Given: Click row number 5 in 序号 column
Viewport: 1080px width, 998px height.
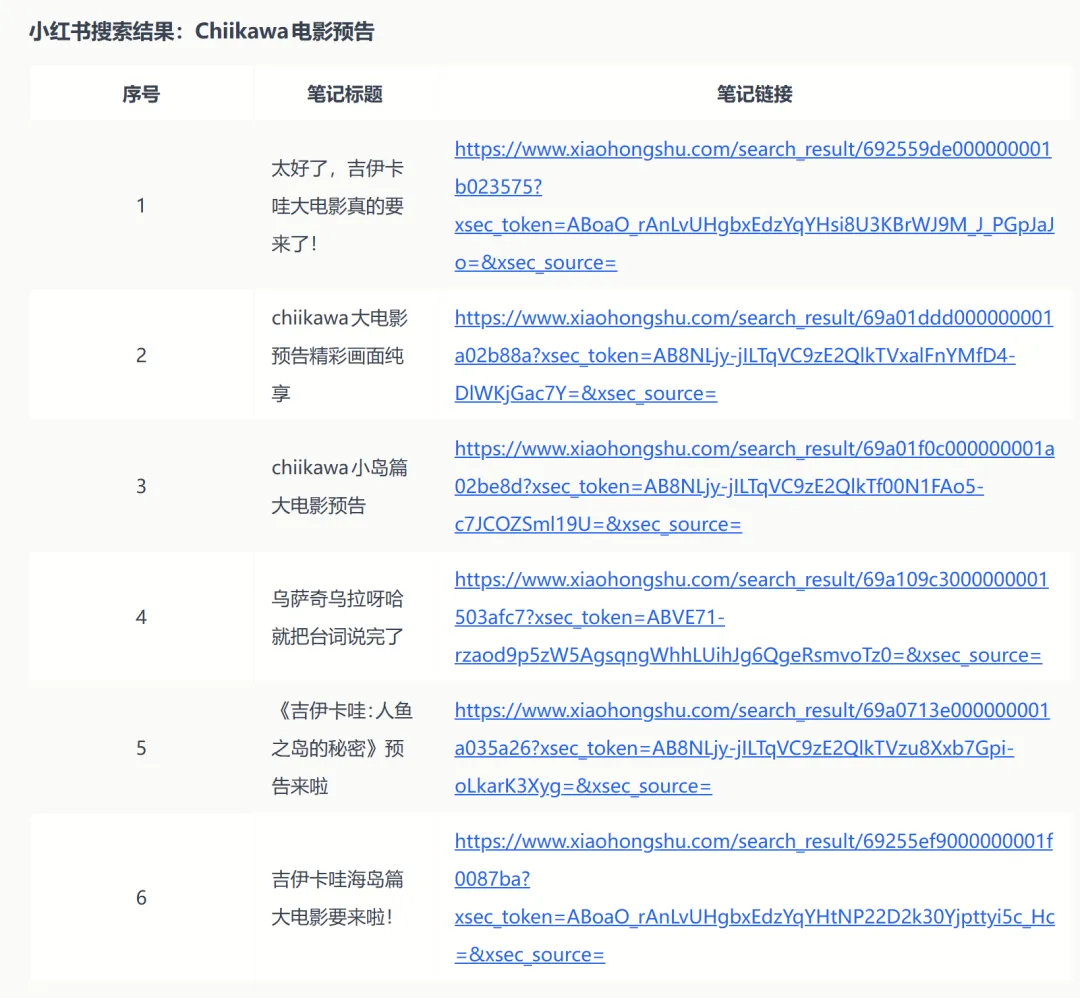Looking at the screenshot, I should tap(141, 747).
